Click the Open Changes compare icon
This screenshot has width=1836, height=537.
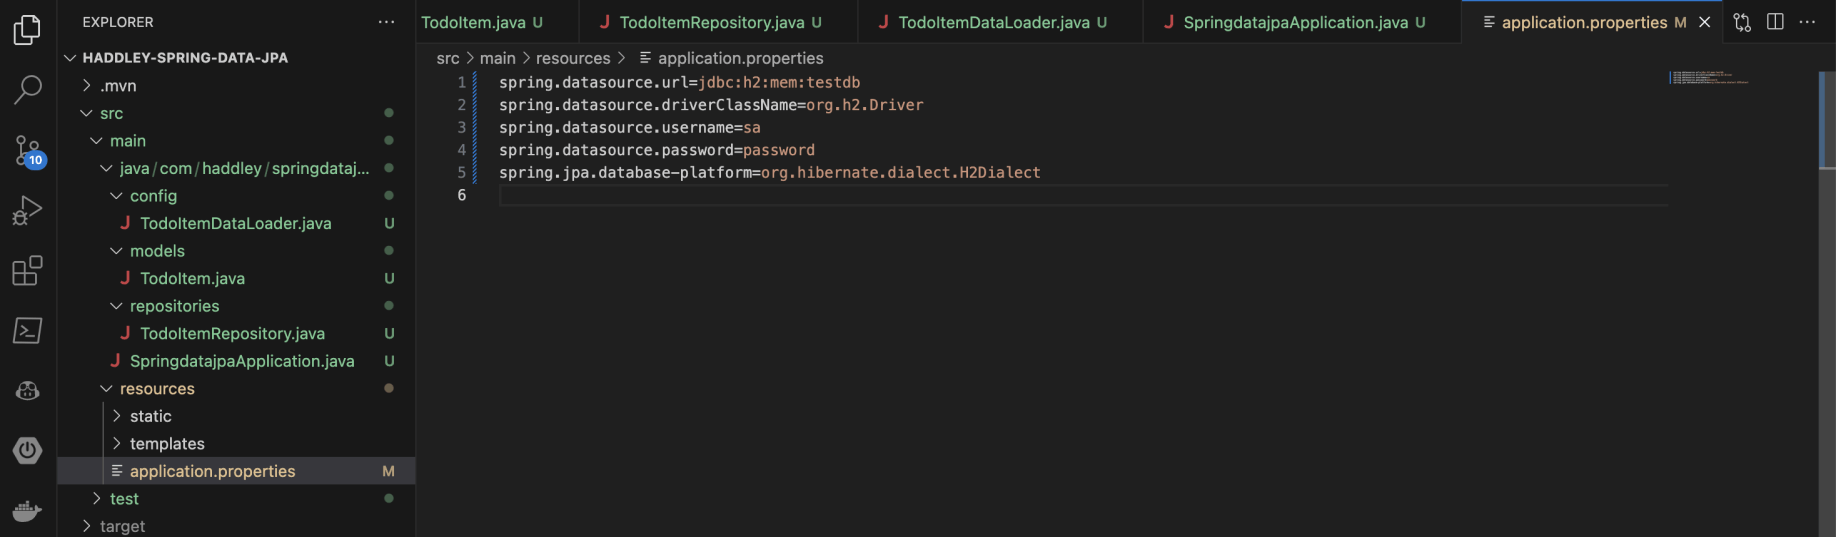pos(1742,22)
